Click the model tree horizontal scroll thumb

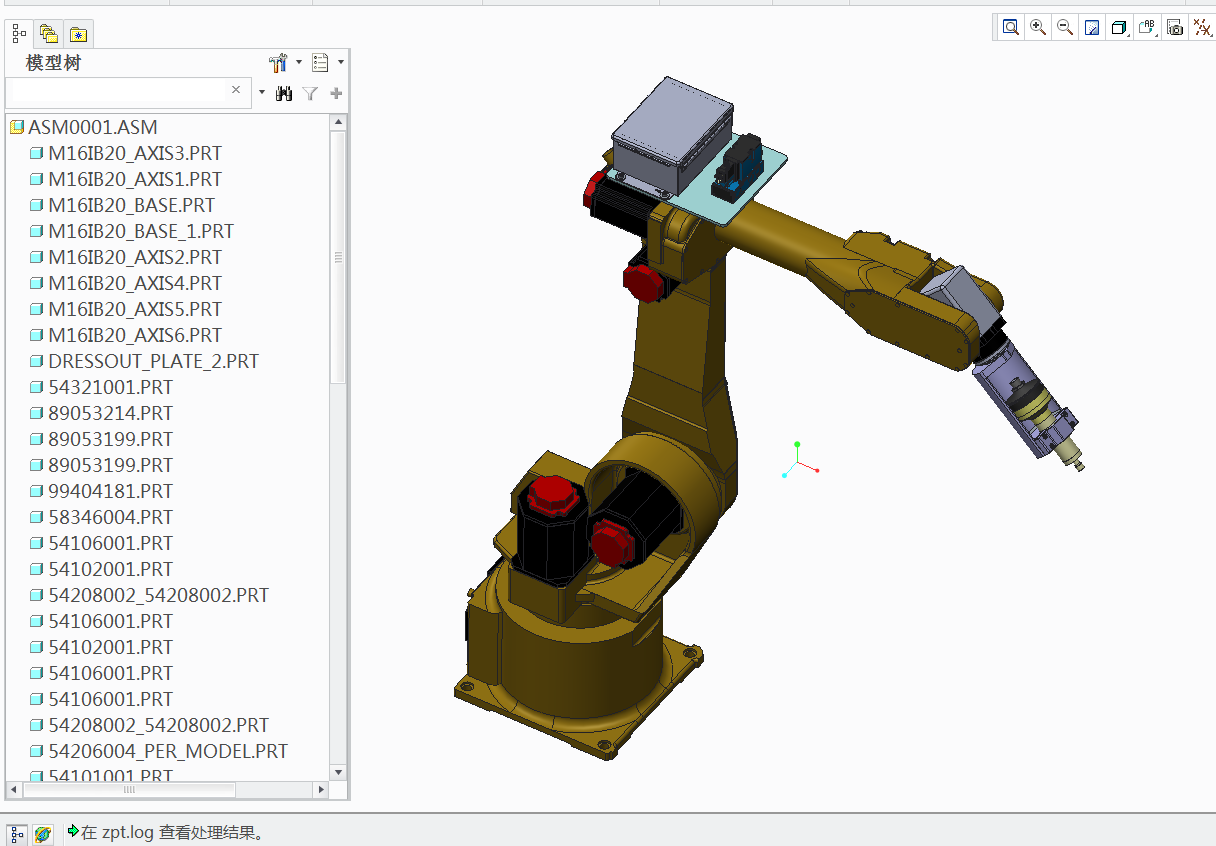[x=129, y=789]
